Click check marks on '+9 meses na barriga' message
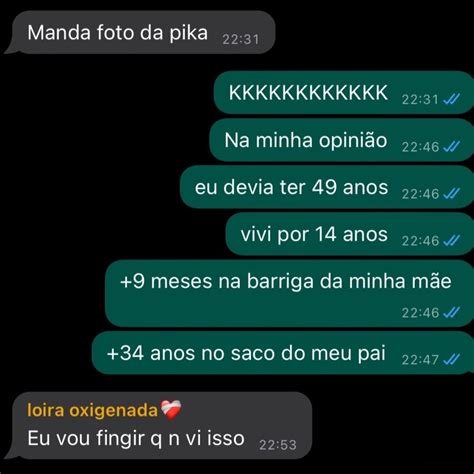474x474 pixels. (x=451, y=313)
